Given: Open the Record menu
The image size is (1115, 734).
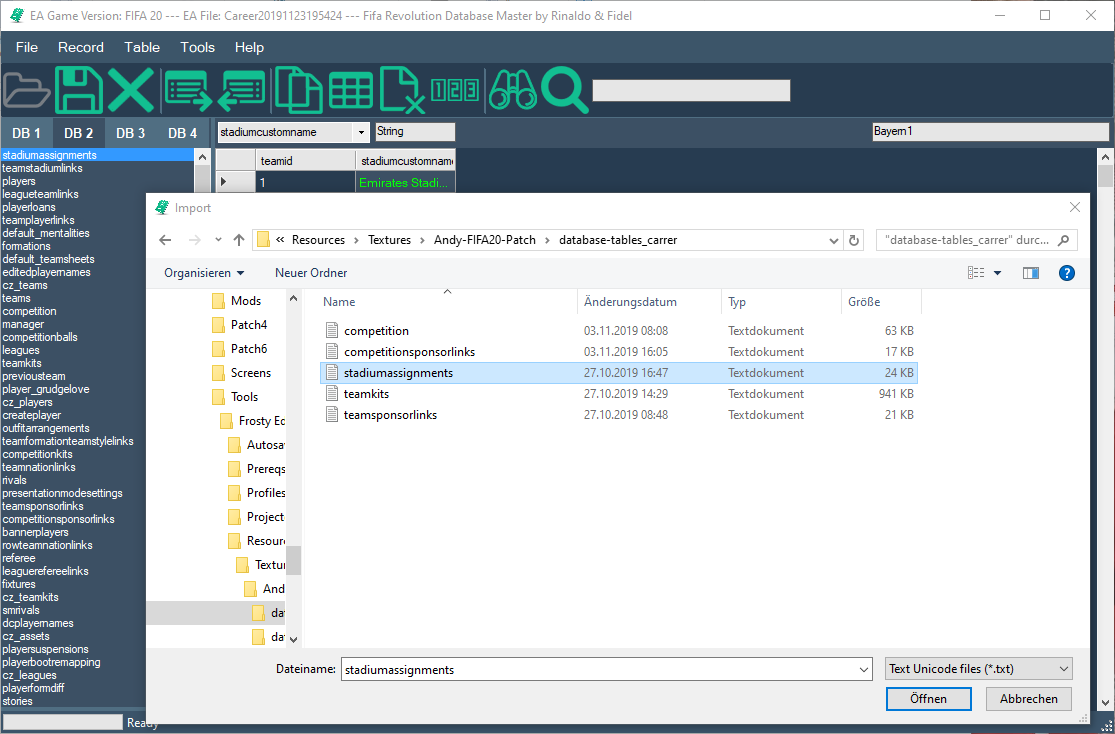Looking at the screenshot, I should (81, 47).
